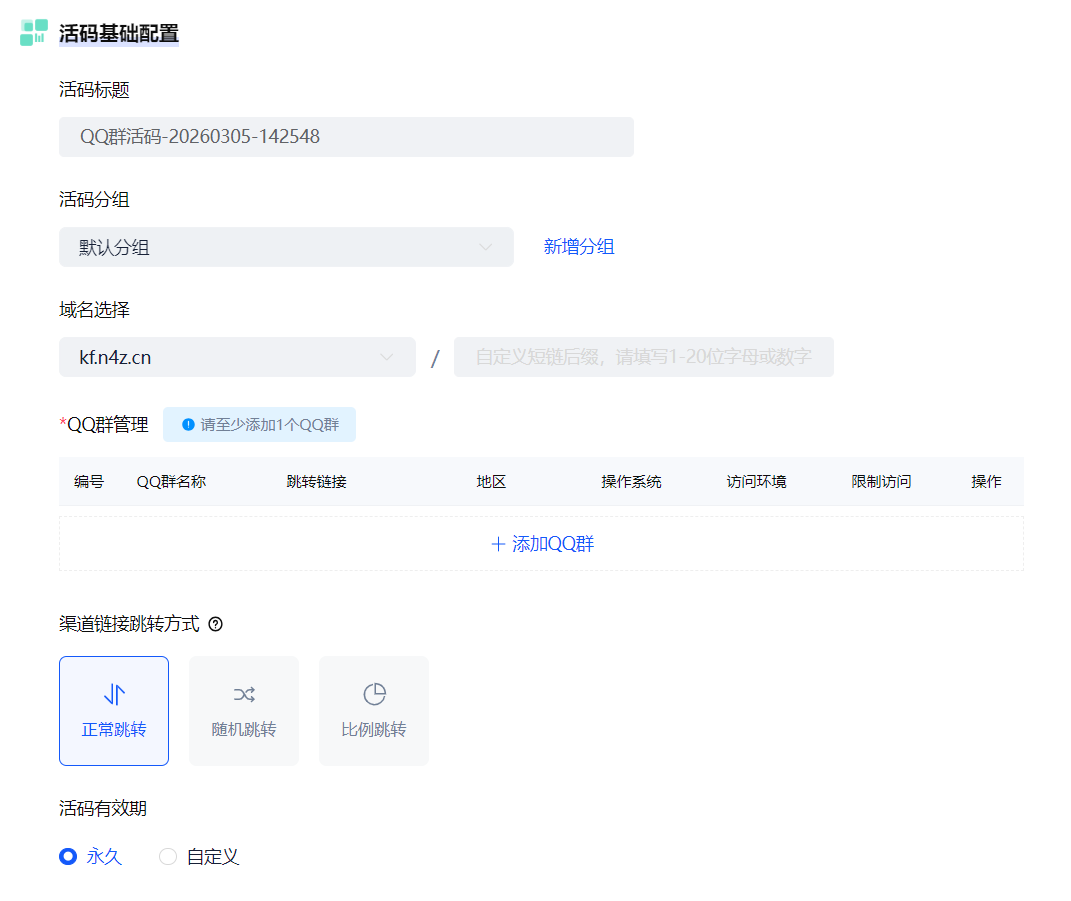
Task: Expand the kf.n4z.cn domain dropdown
Action: coord(237,357)
